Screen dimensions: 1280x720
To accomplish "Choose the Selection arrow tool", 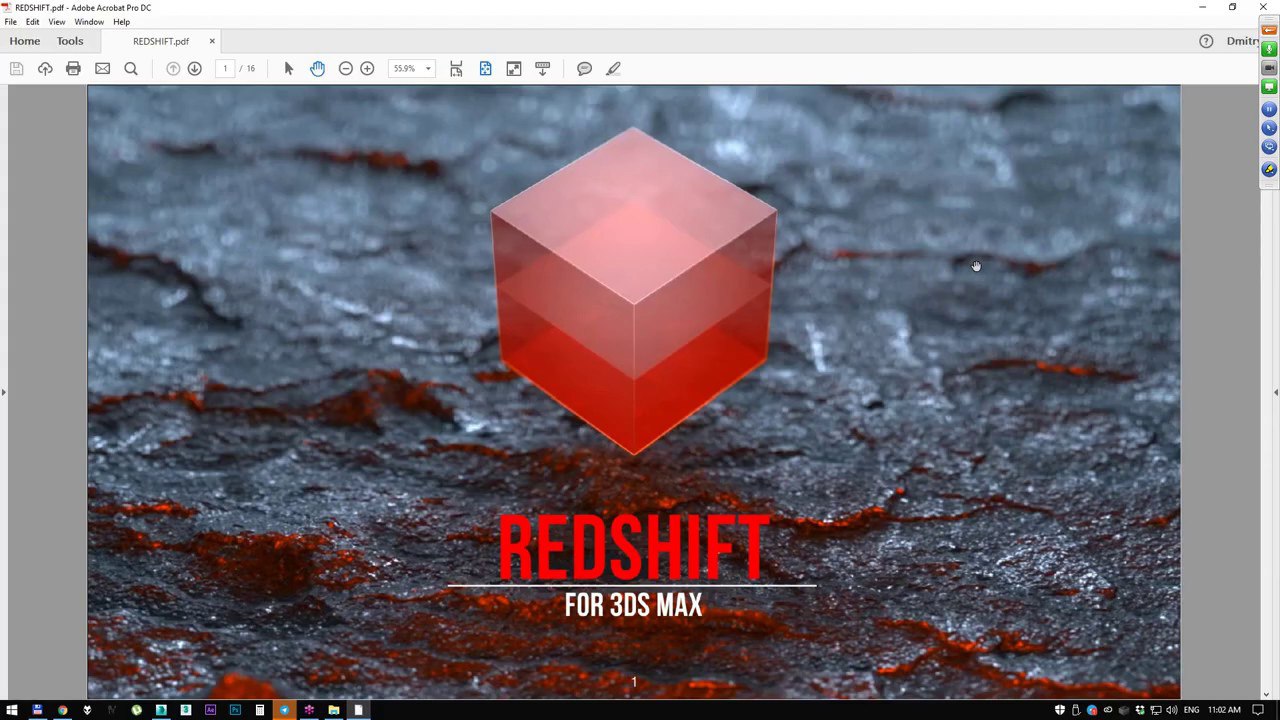I will [x=289, y=68].
